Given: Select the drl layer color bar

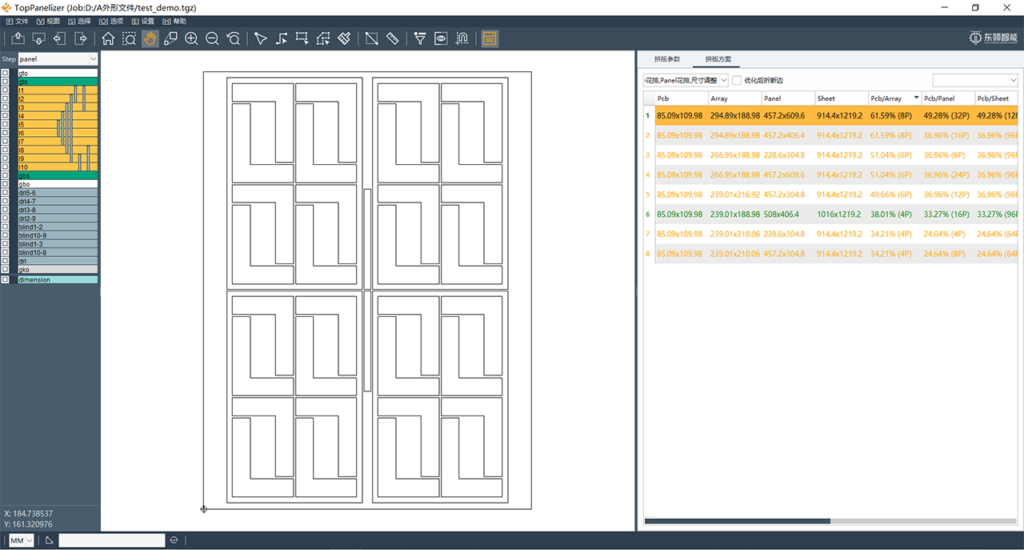Looking at the screenshot, I should 57,261.
